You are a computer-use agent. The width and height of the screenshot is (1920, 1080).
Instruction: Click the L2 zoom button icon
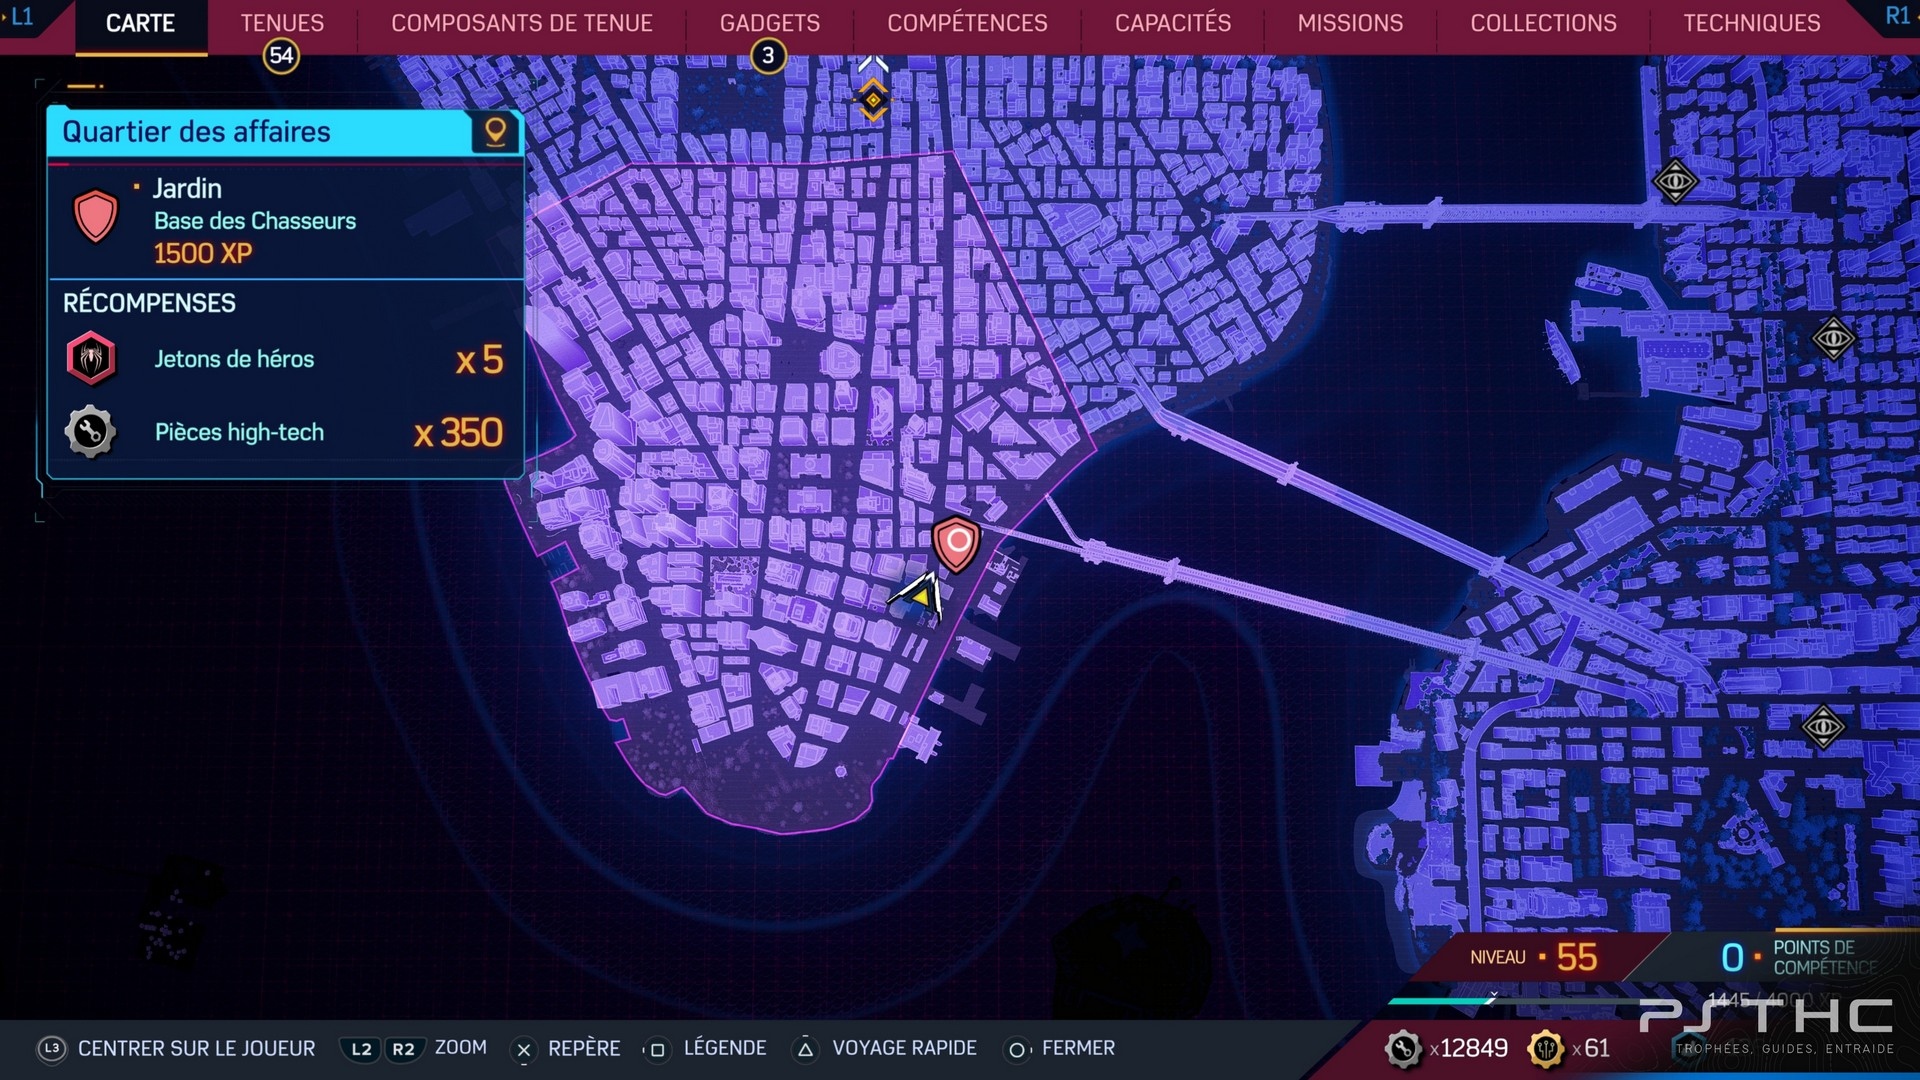click(361, 1049)
